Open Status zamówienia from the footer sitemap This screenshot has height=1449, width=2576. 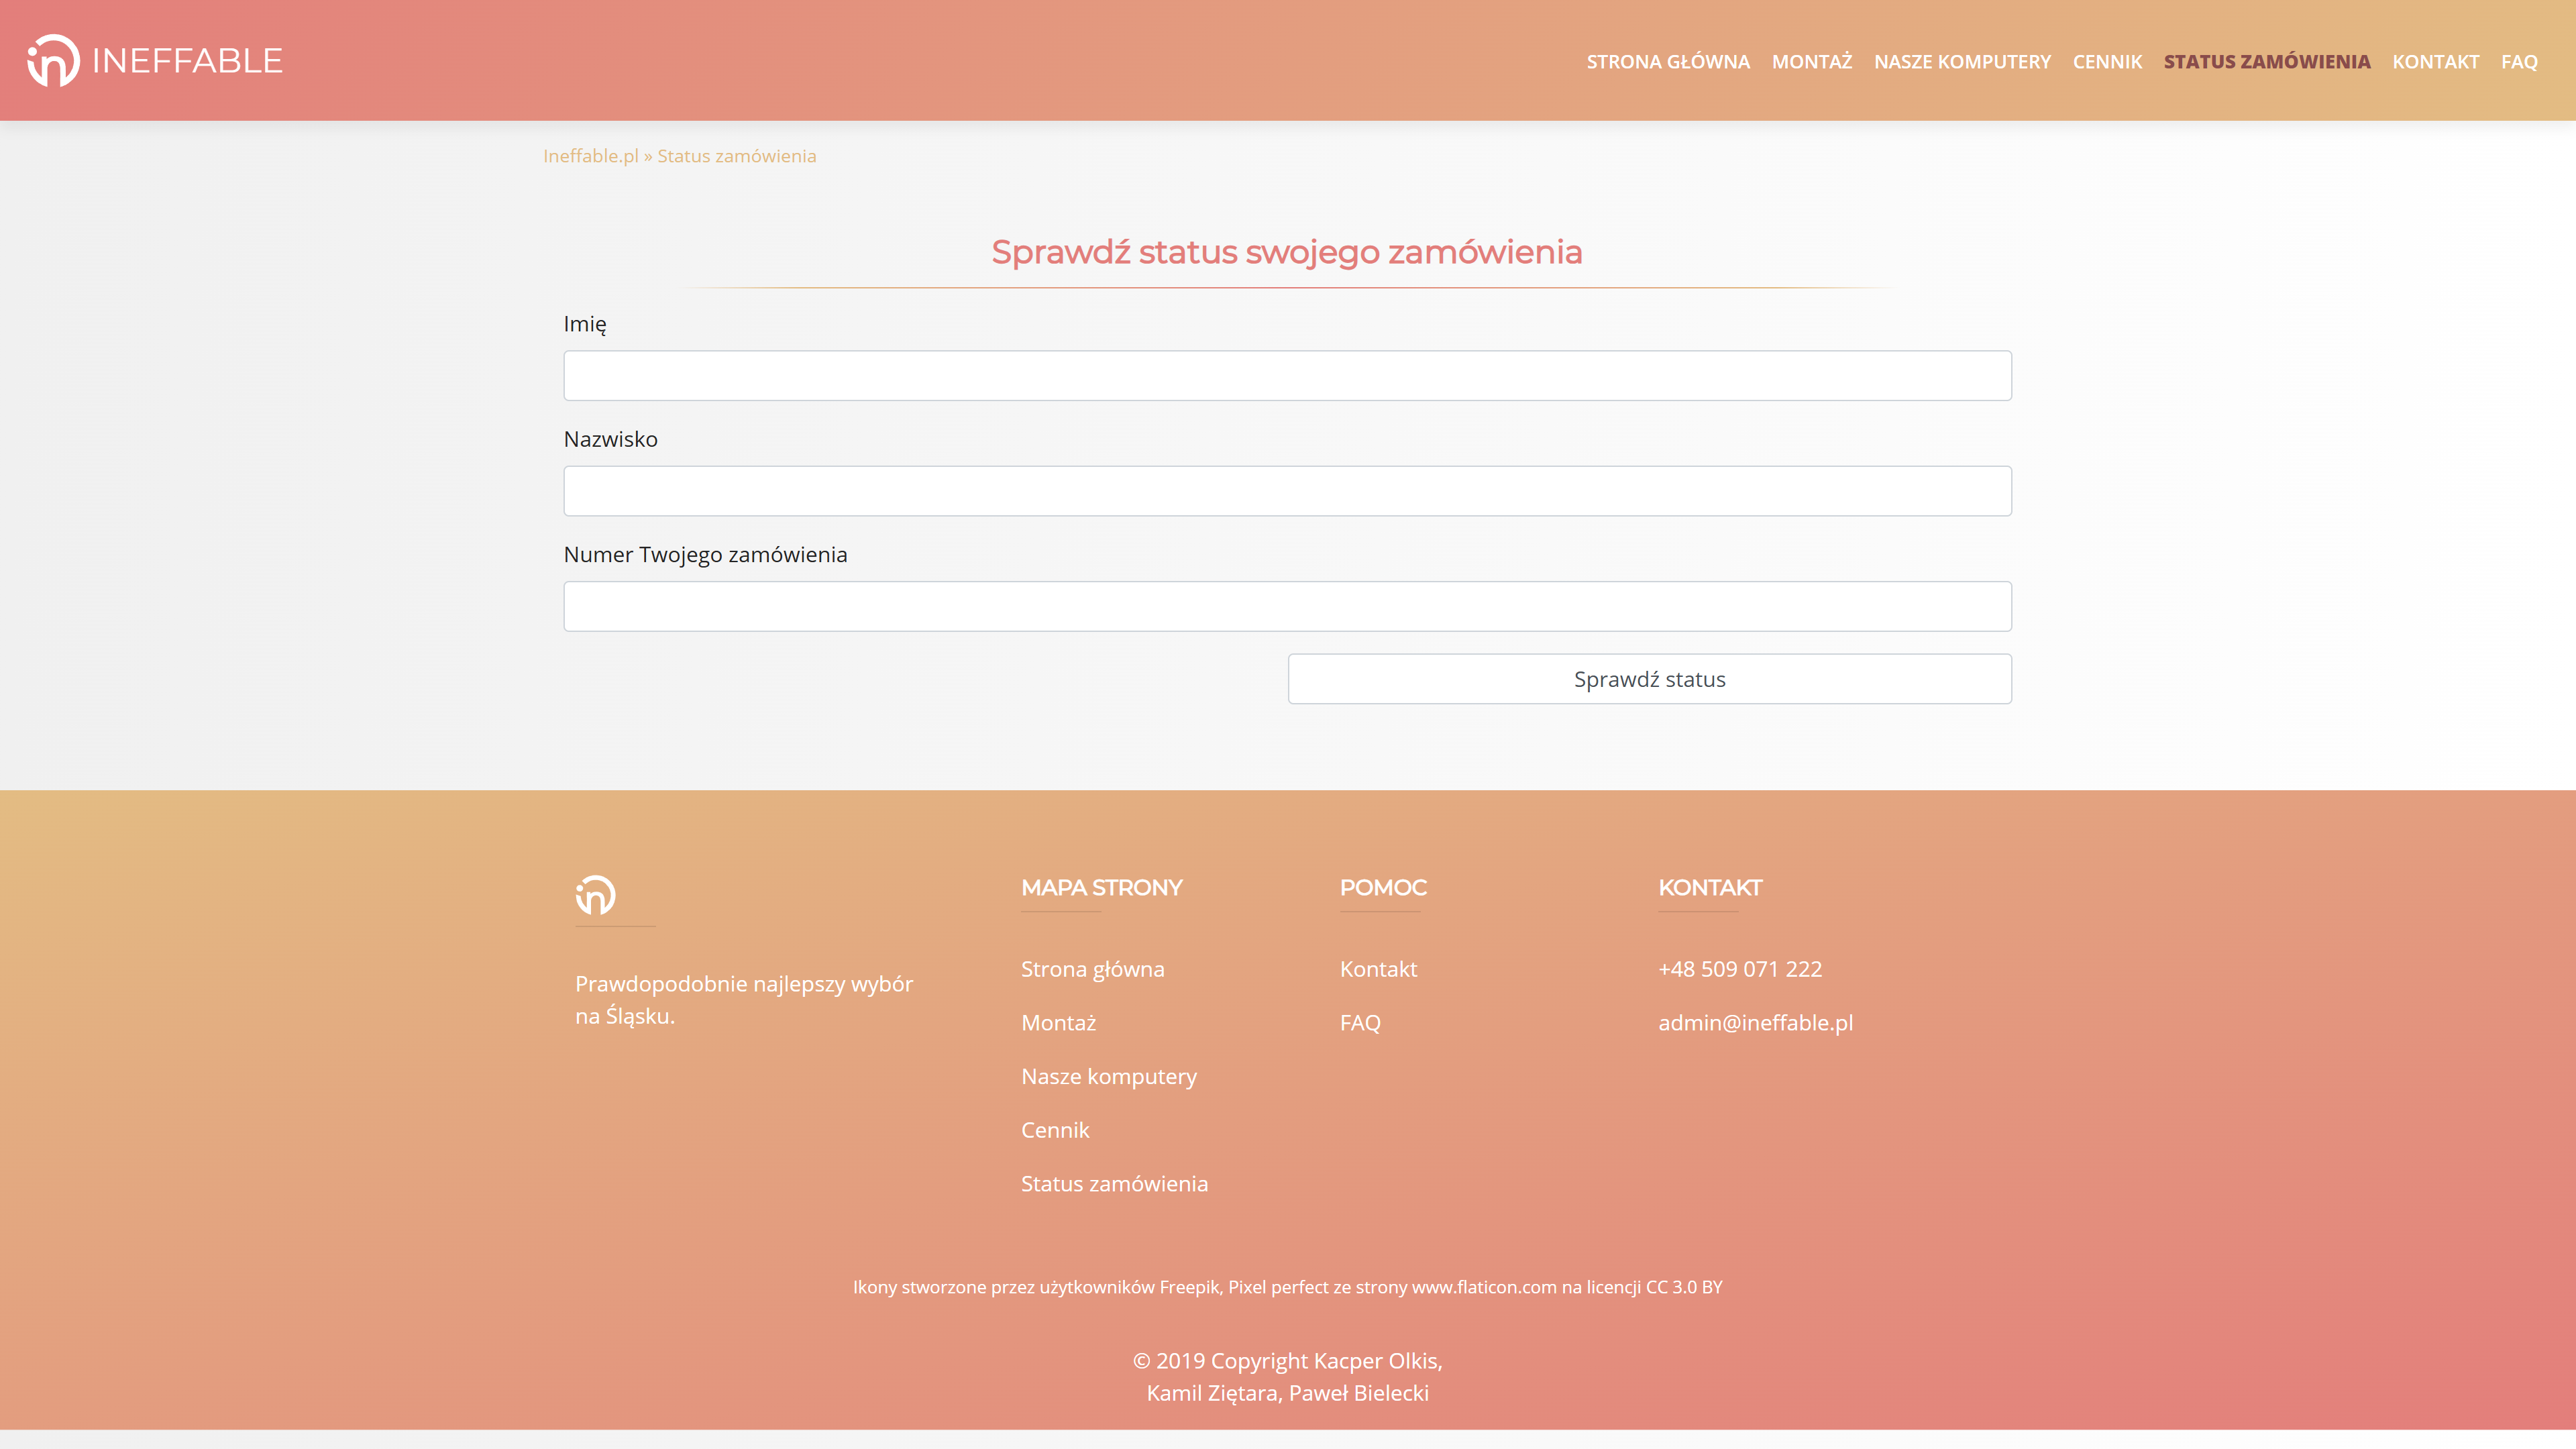point(1114,1183)
